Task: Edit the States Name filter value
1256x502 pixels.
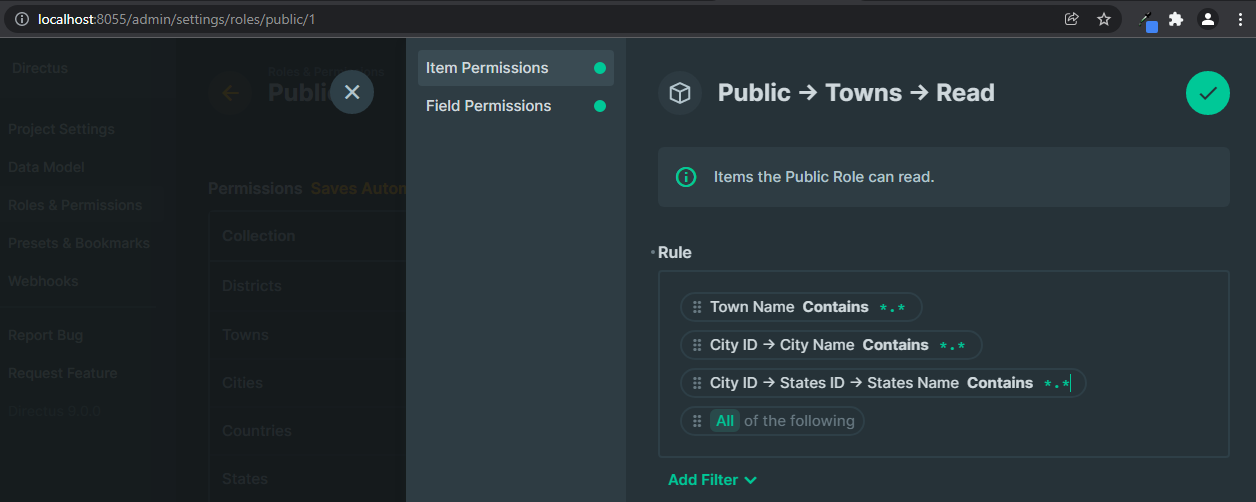Action: click(x=1057, y=384)
